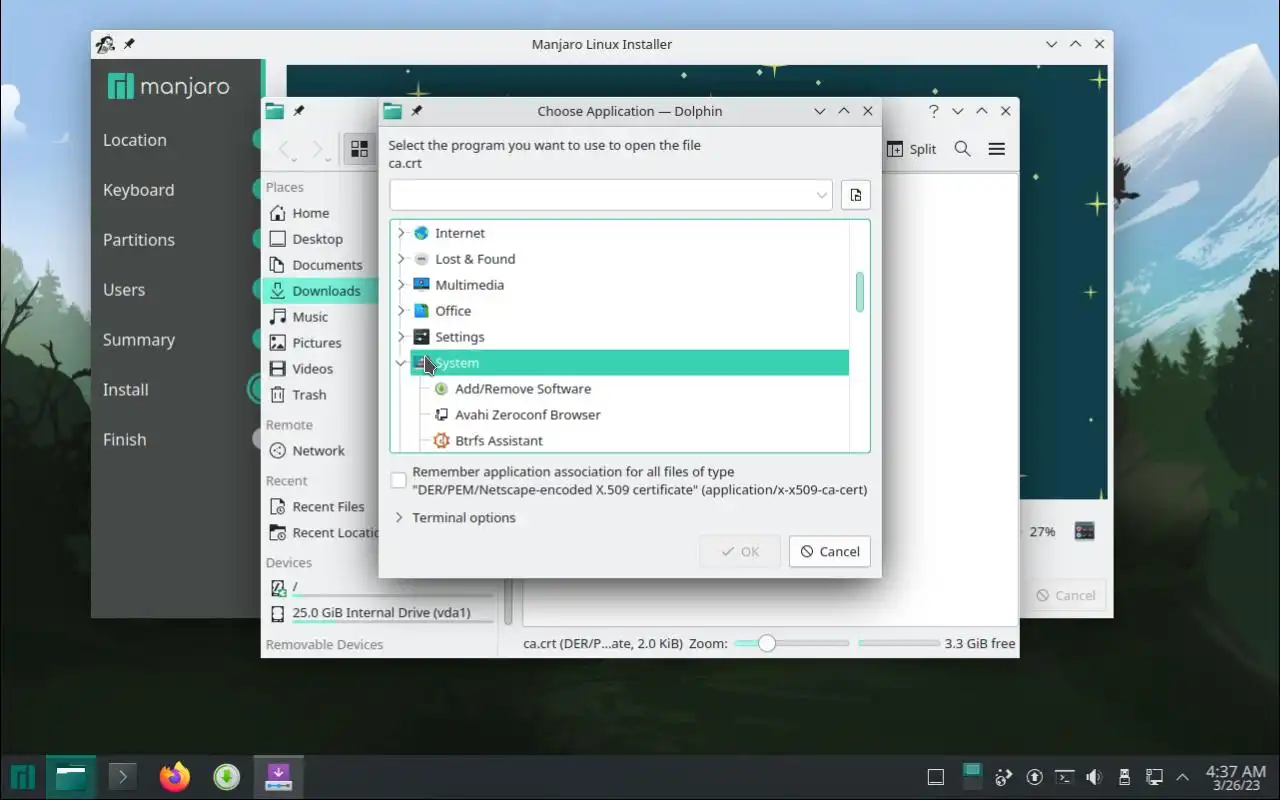This screenshot has height=800, width=1280.
Task: Go forward in Dolphin navigation
Action: point(320,150)
